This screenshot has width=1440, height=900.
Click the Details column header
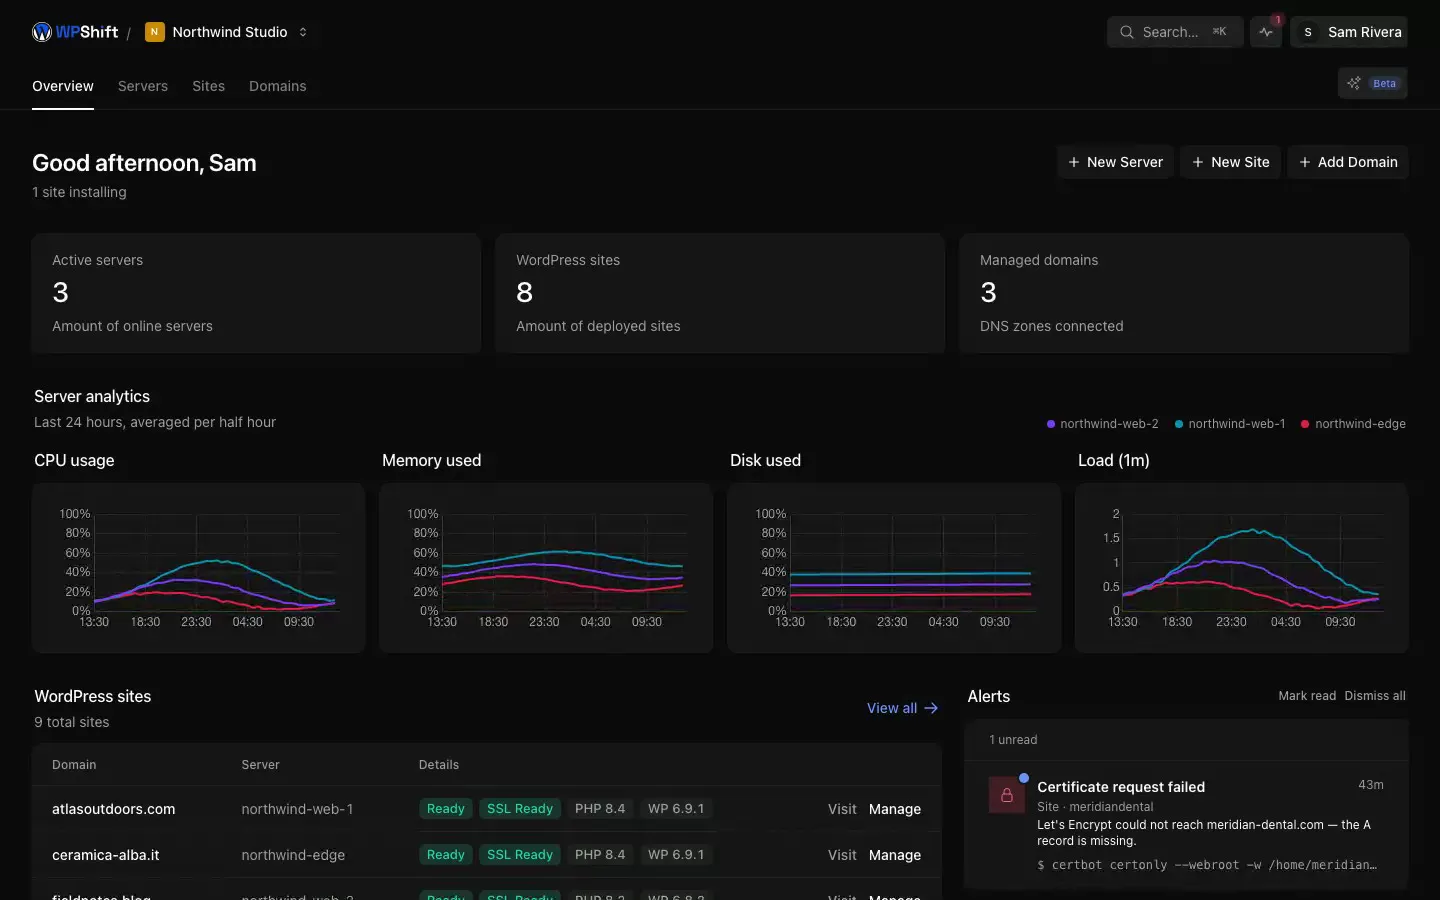(x=439, y=765)
